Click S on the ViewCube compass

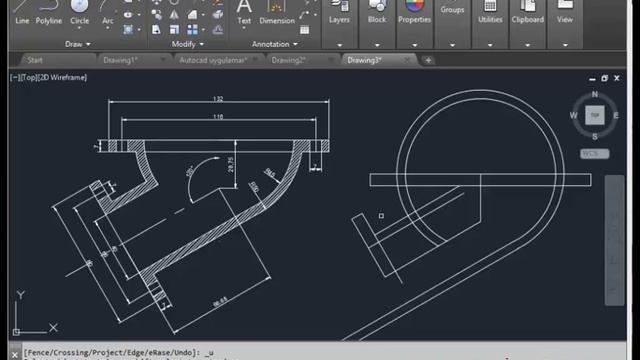pyautogui.click(x=595, y=137)
